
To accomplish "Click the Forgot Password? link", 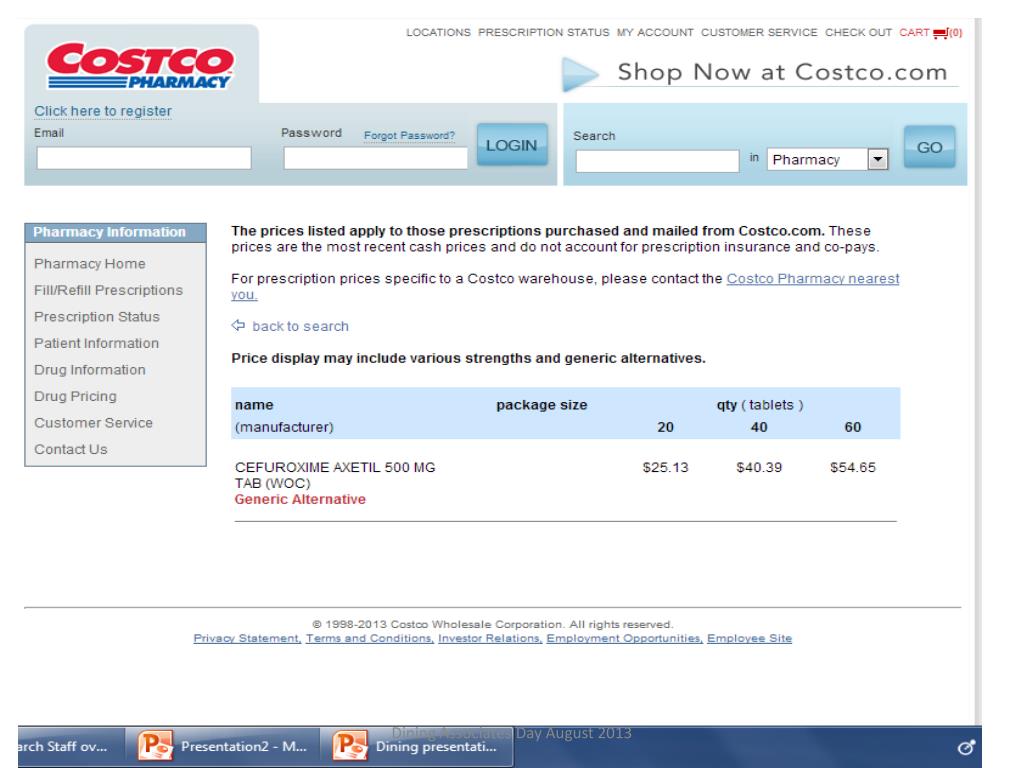I will (x=409, y=135).
